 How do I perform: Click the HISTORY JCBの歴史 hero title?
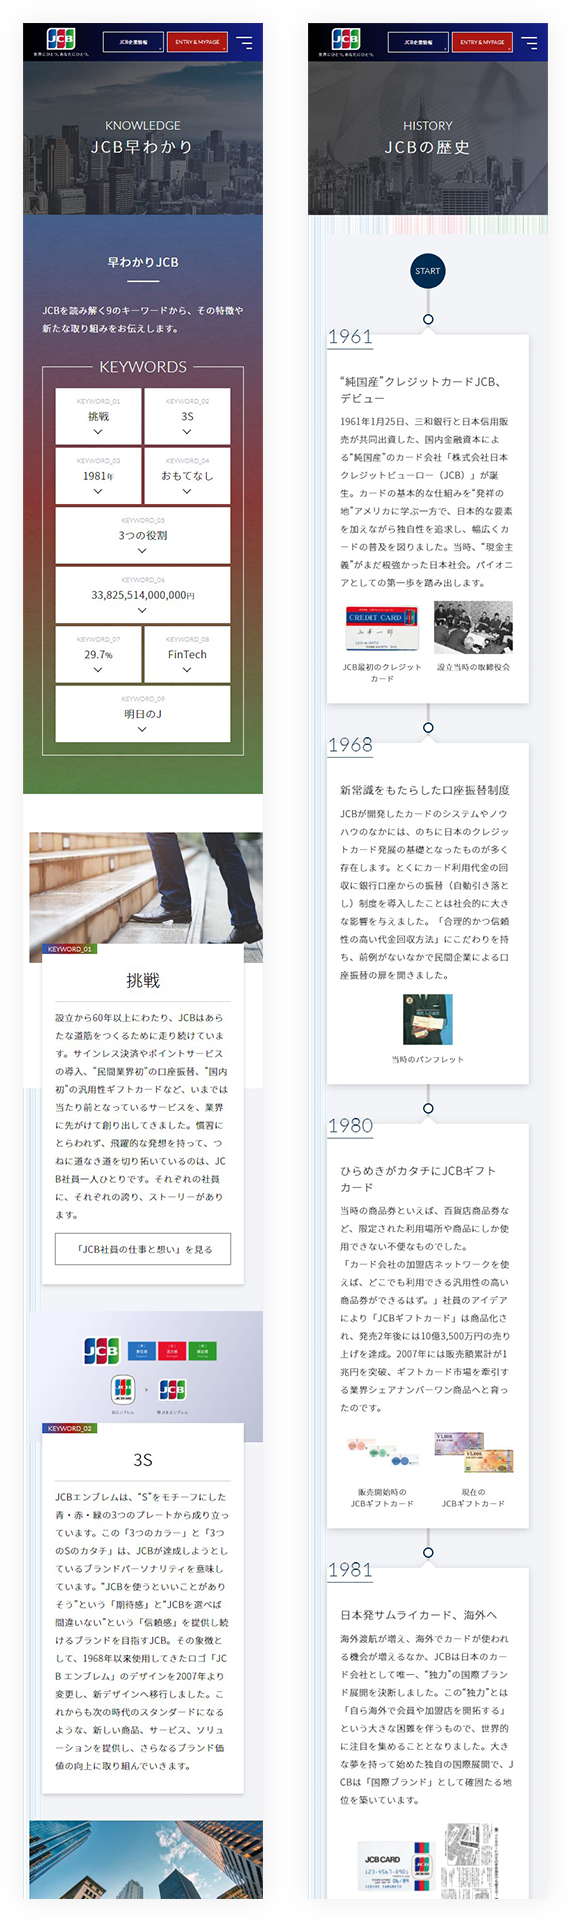(428, 138)
